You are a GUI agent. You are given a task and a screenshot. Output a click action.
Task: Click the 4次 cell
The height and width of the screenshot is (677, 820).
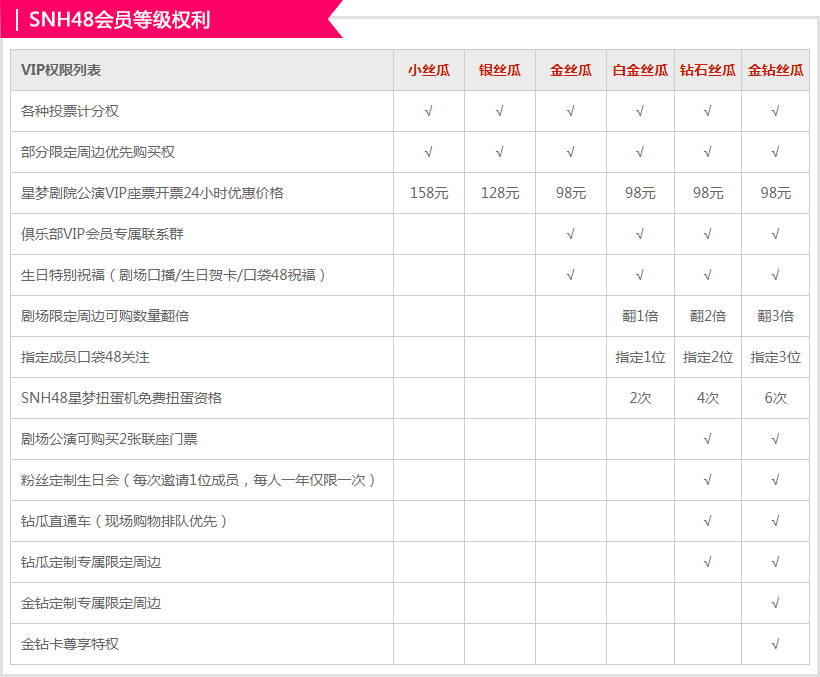tap(708, 398)
